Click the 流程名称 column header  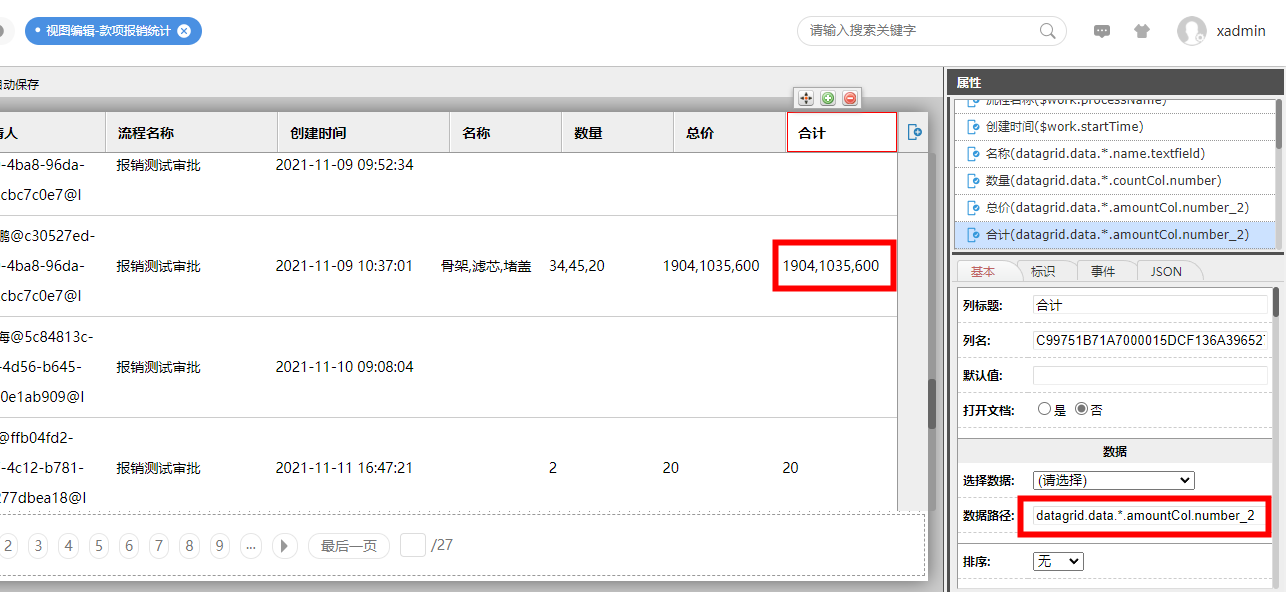point(191,132)
